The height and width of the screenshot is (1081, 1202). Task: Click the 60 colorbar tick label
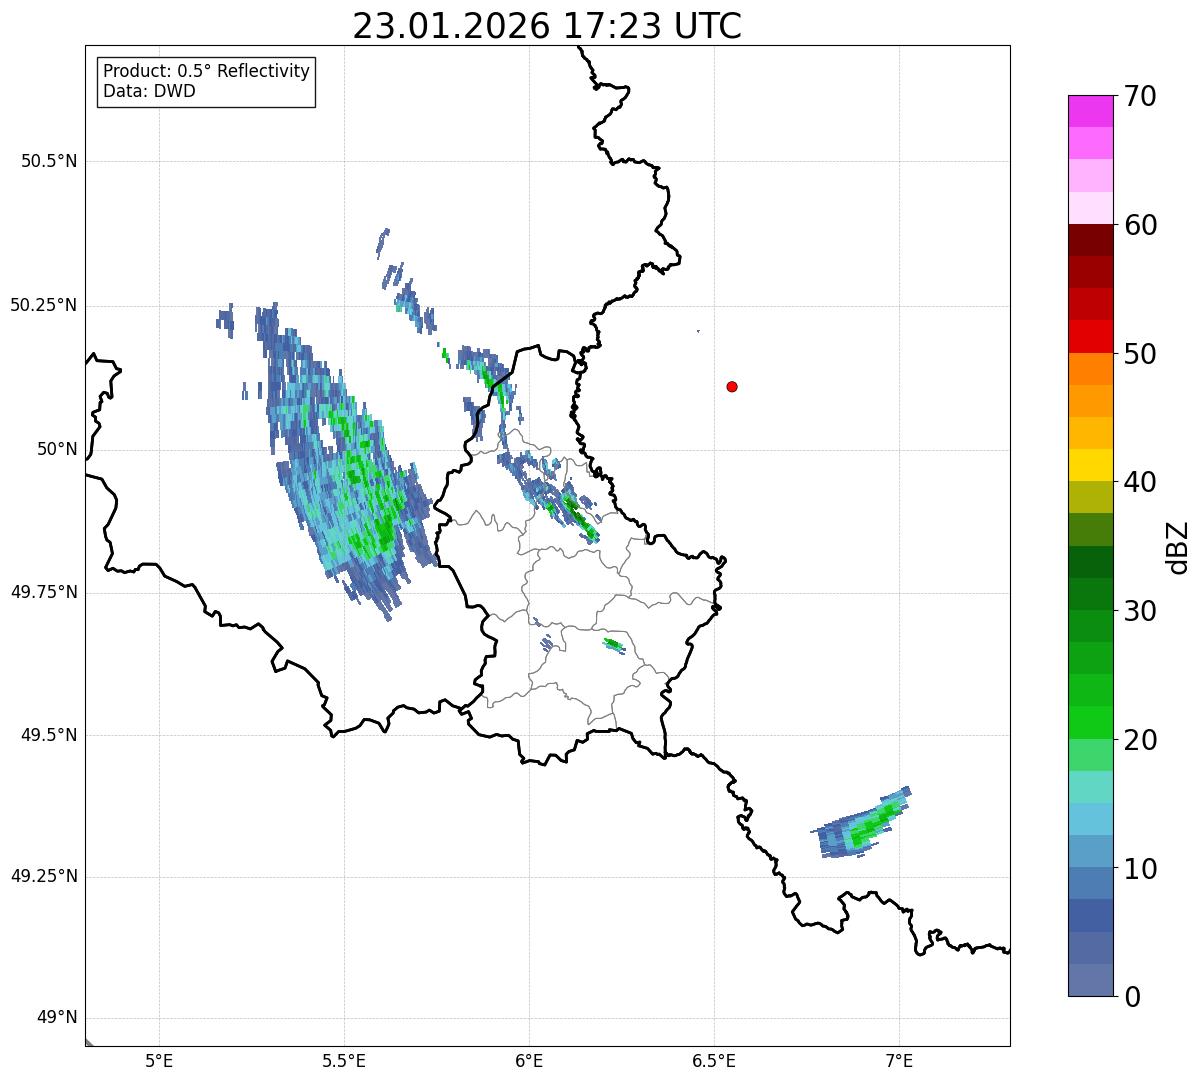click(x=1140, y=225)
